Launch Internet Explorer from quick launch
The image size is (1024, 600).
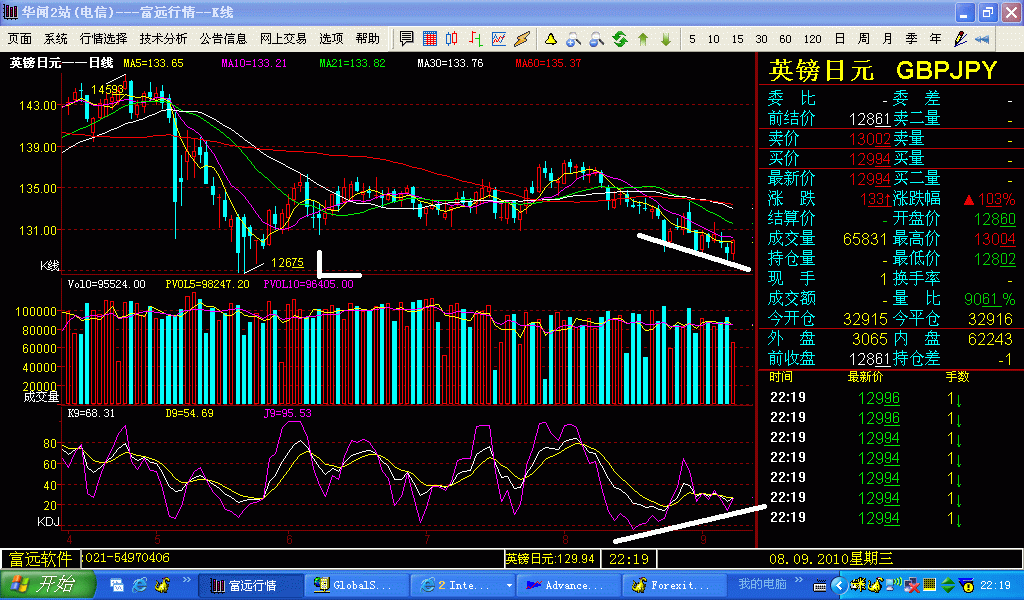pyautogui.click(x=139, y=585)
